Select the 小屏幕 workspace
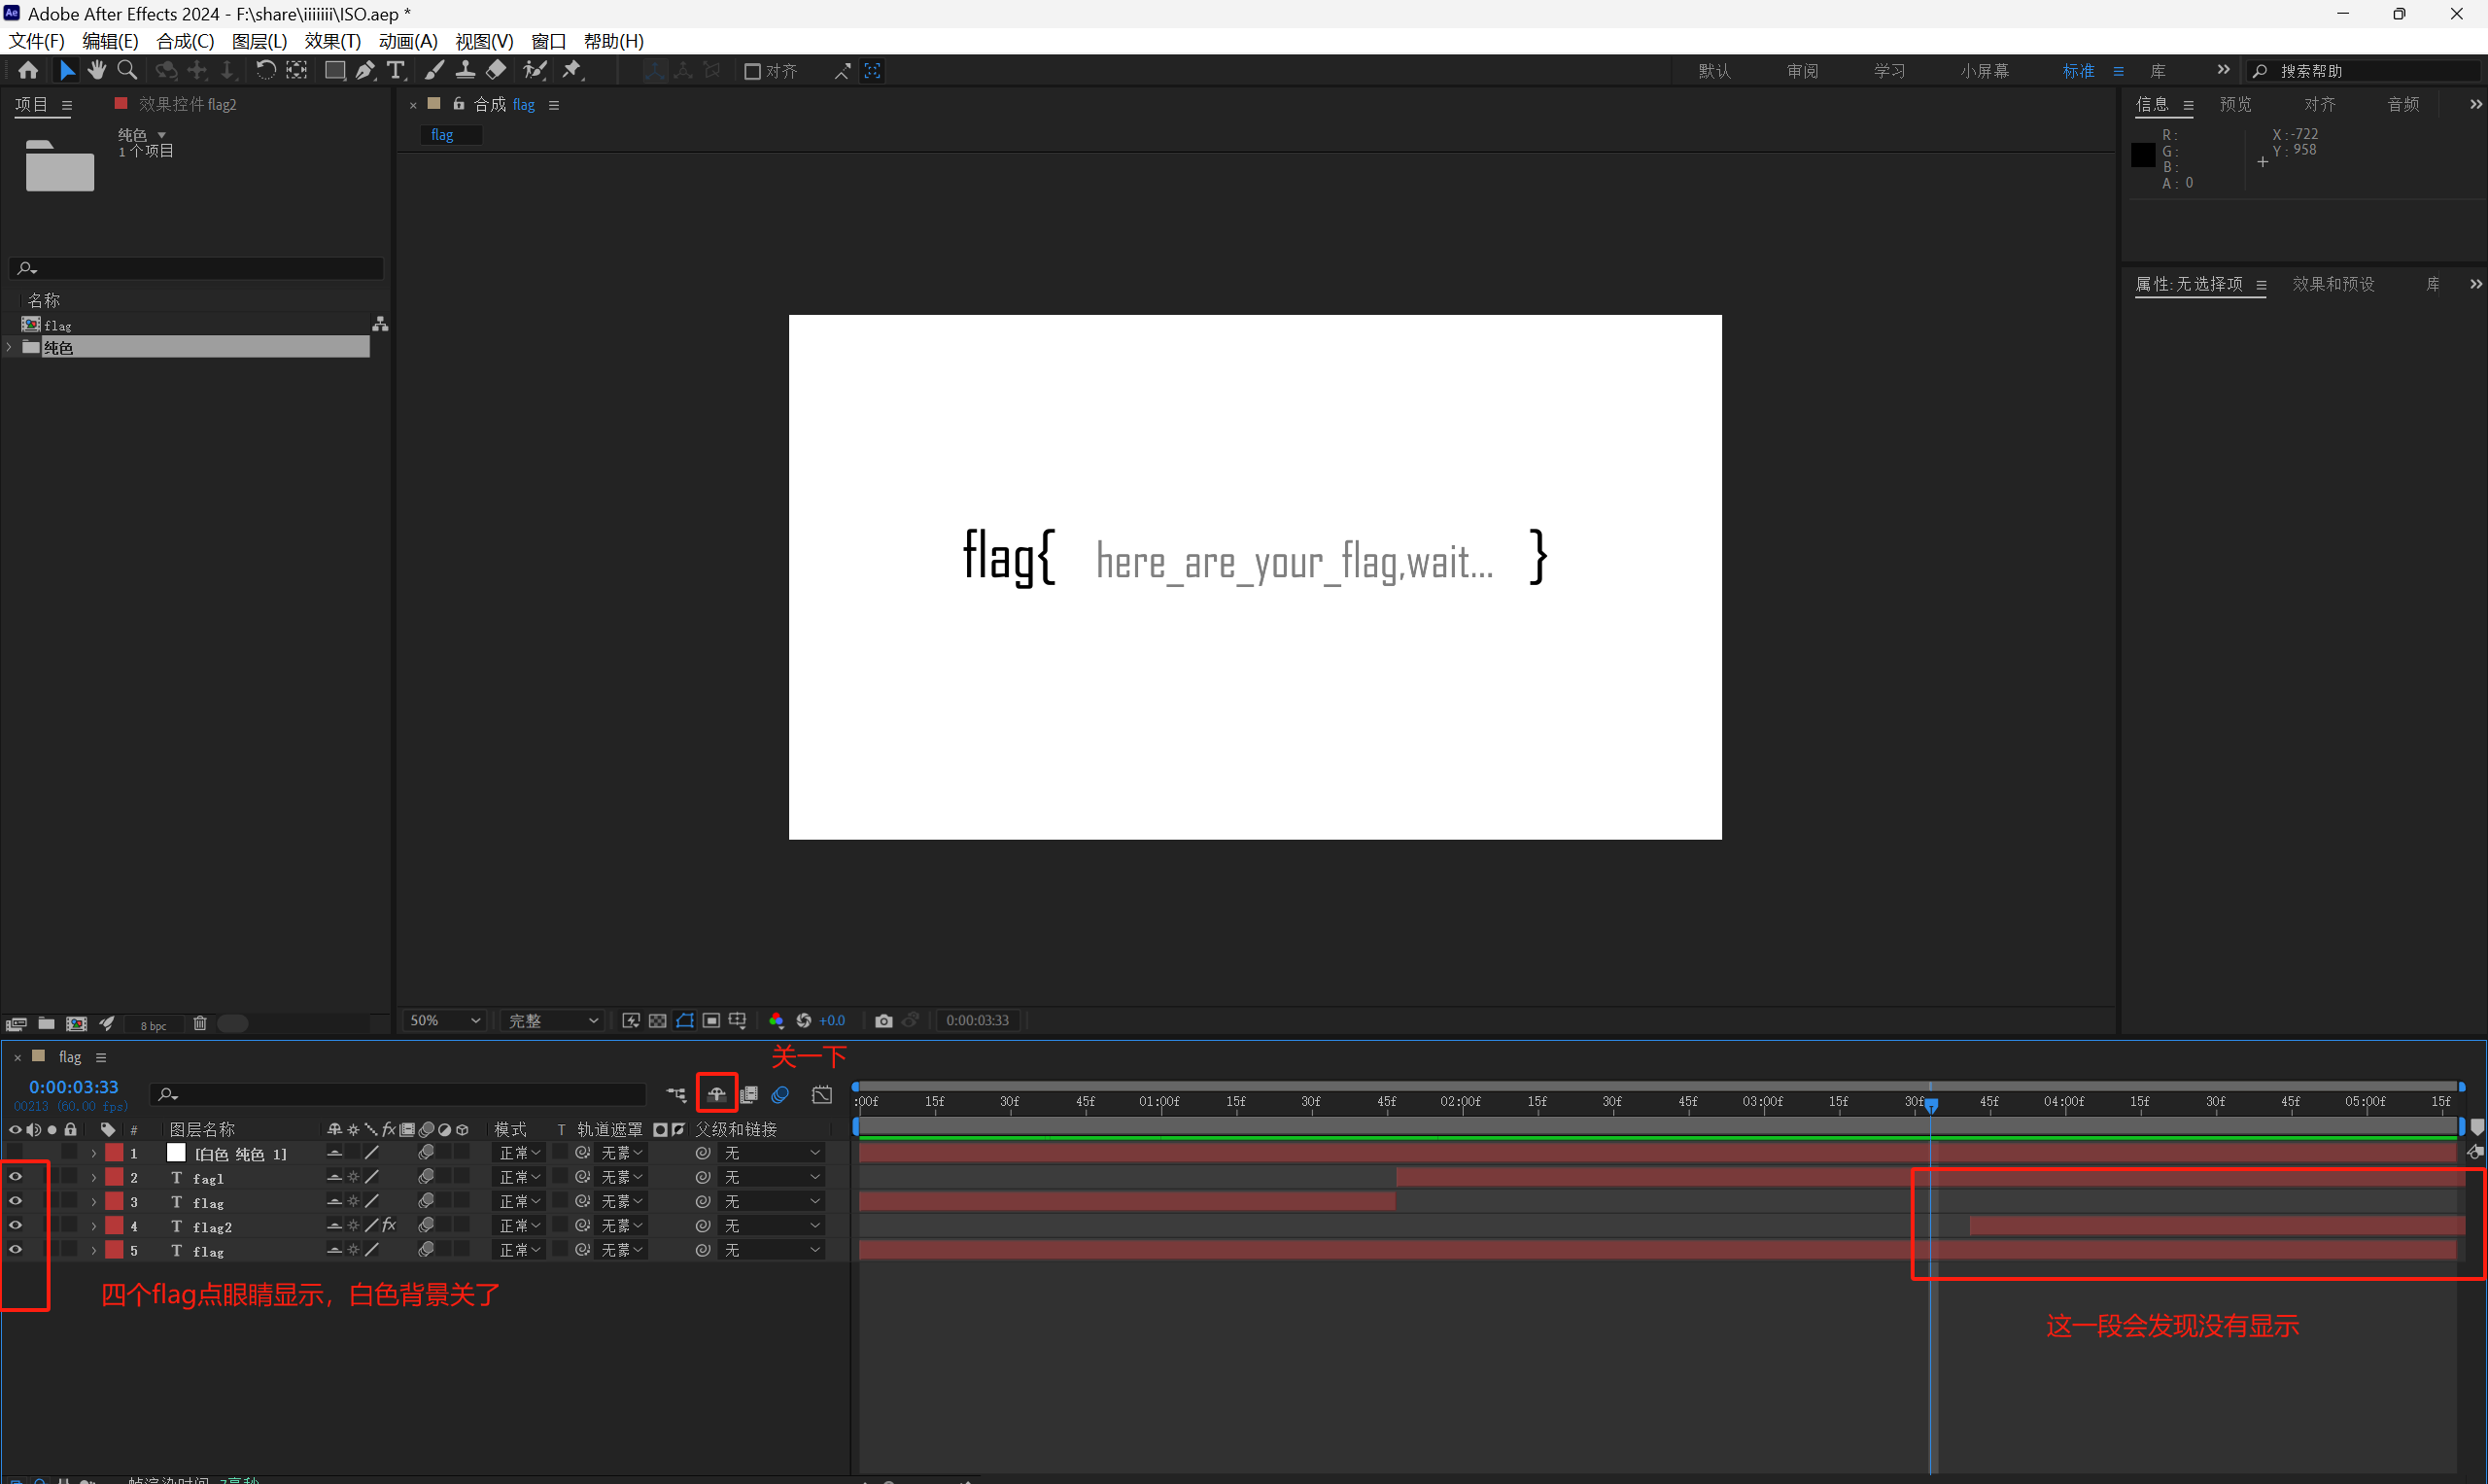 pos(1985,71)
